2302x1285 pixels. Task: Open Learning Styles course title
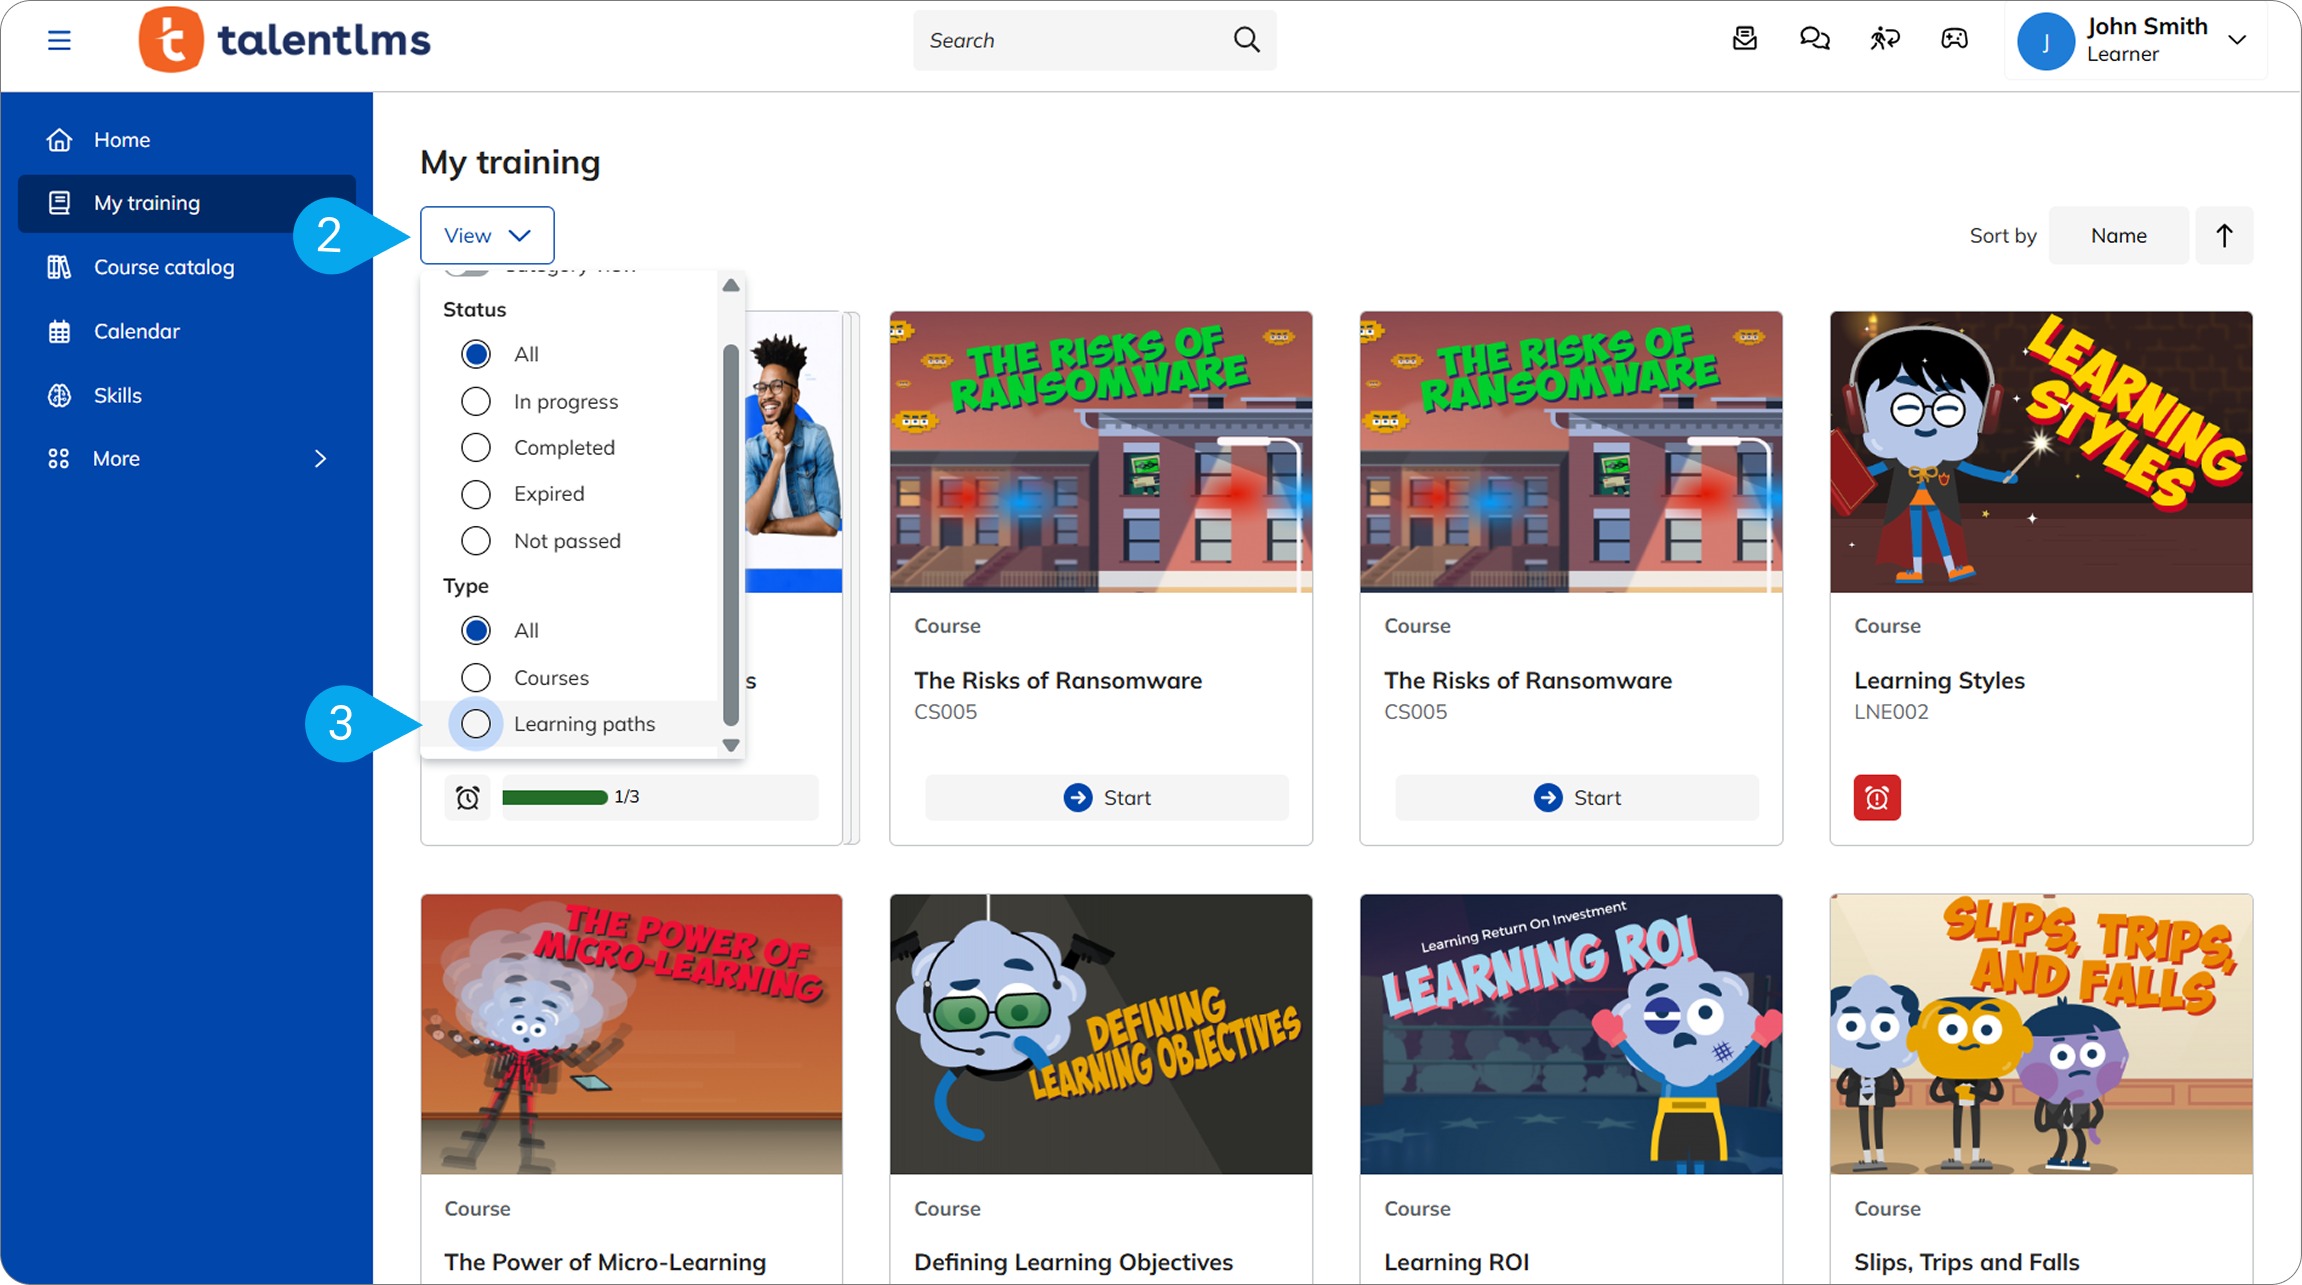[1938, 680]
